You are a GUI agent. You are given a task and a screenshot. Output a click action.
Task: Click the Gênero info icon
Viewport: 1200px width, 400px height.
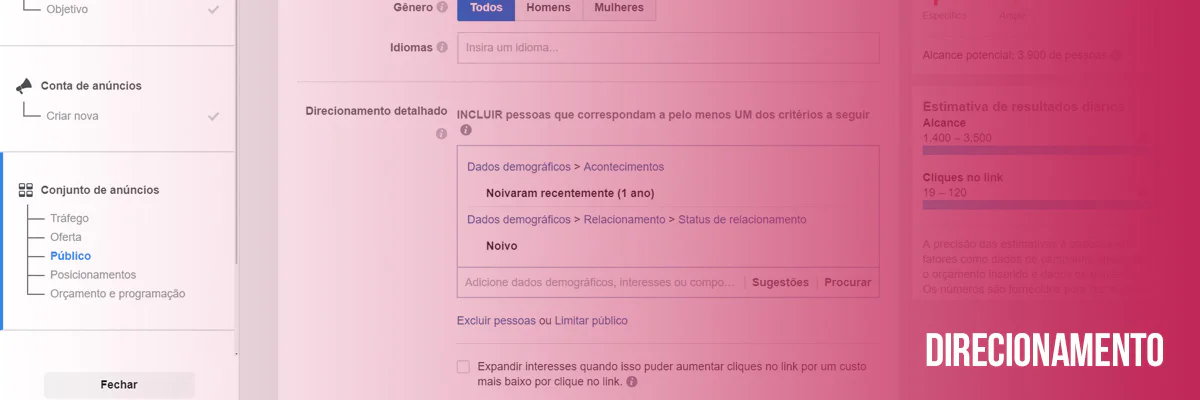point(442,8)
